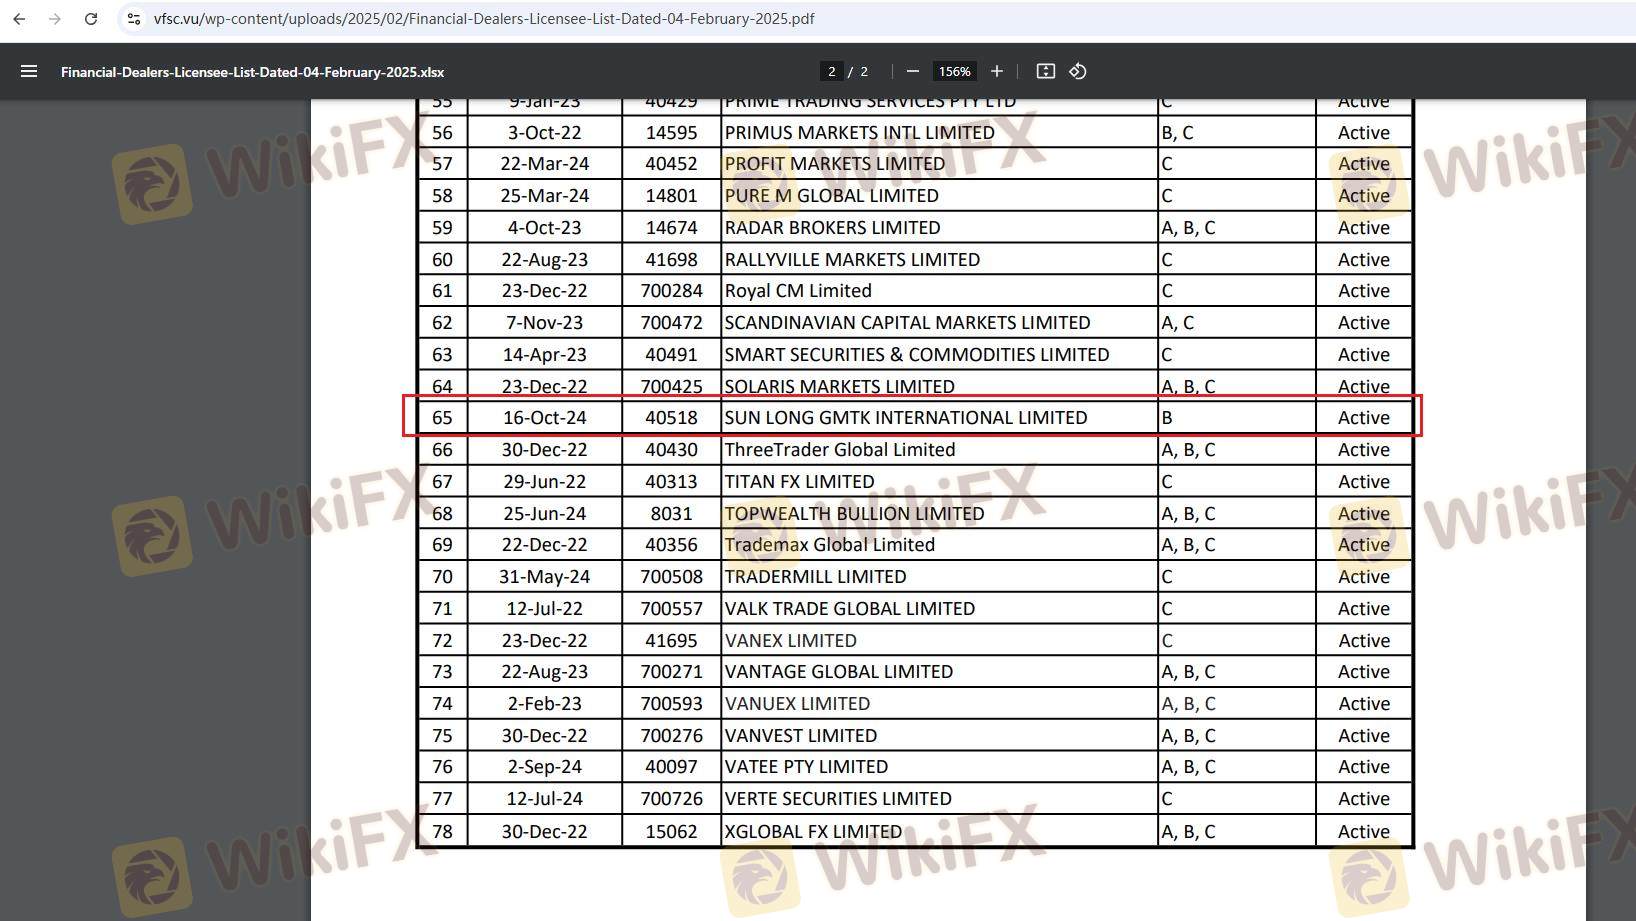The image size is (1636, 921).
Task: Click the 156% zoom level field
Action: pos(954,71)
